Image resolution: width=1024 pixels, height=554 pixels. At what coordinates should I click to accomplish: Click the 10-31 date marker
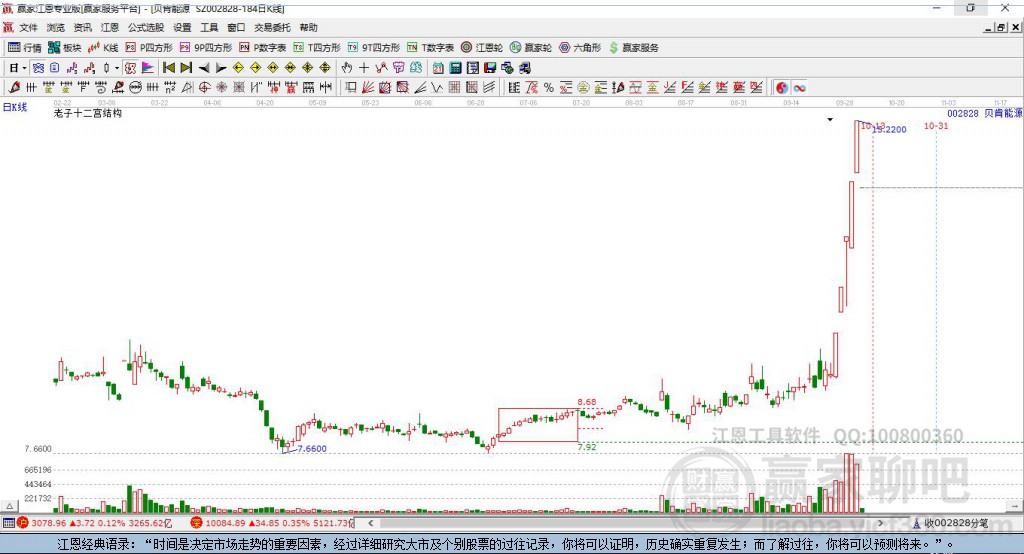pyautogui.click(x=936, y=125)
